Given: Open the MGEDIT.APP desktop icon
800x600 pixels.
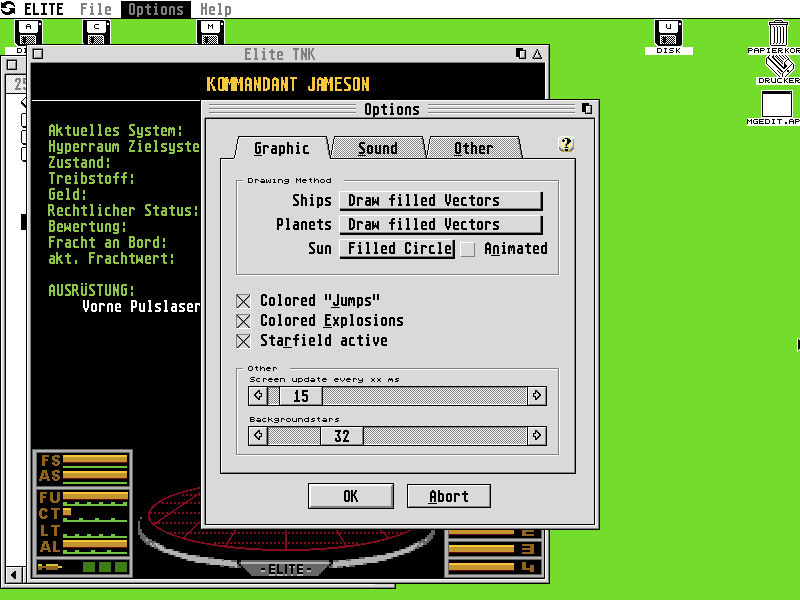Looking at the screenshot, I should point(777,105).
